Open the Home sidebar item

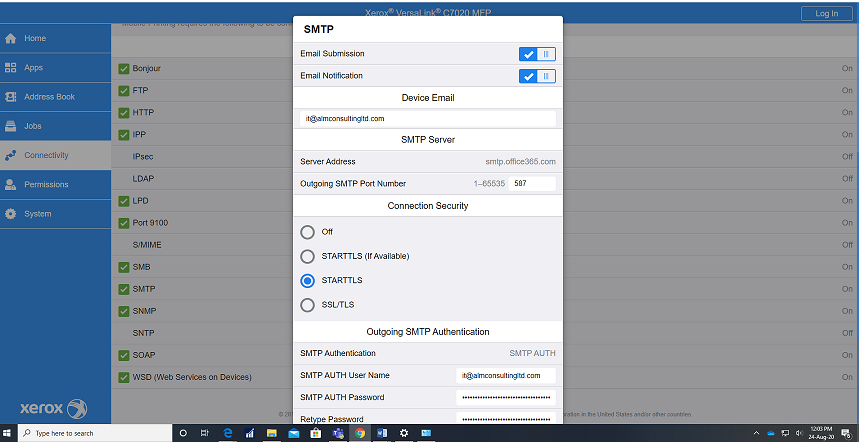pyautogui.click(x=55, y=38)
